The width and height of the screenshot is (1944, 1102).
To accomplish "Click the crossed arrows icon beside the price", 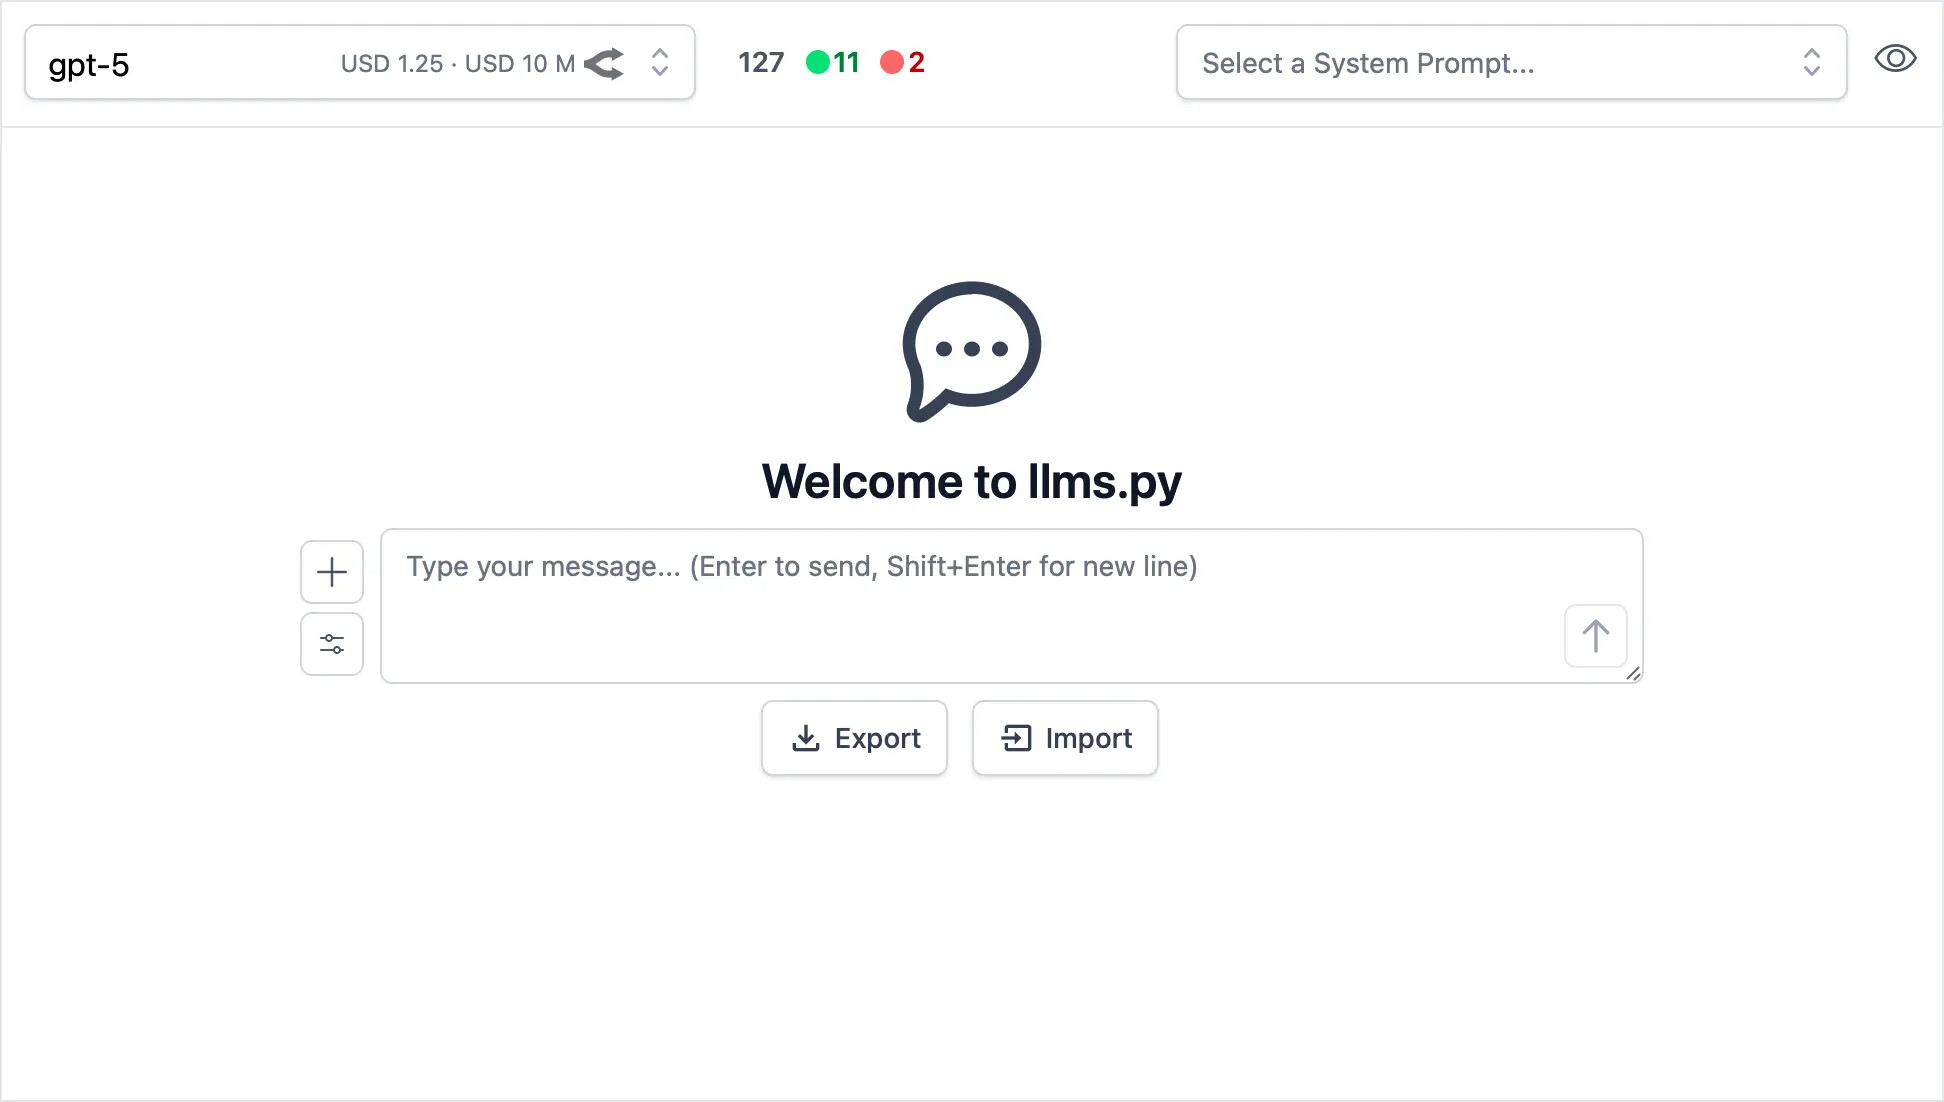I will click(x=604, y=63).
